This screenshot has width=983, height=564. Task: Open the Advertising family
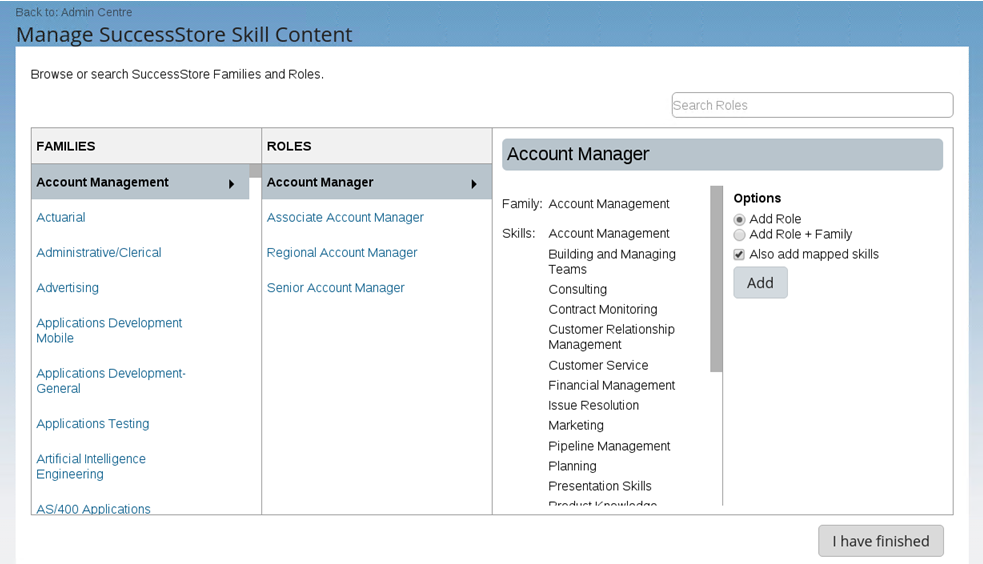pyautogui.click(x=67, y=288)
